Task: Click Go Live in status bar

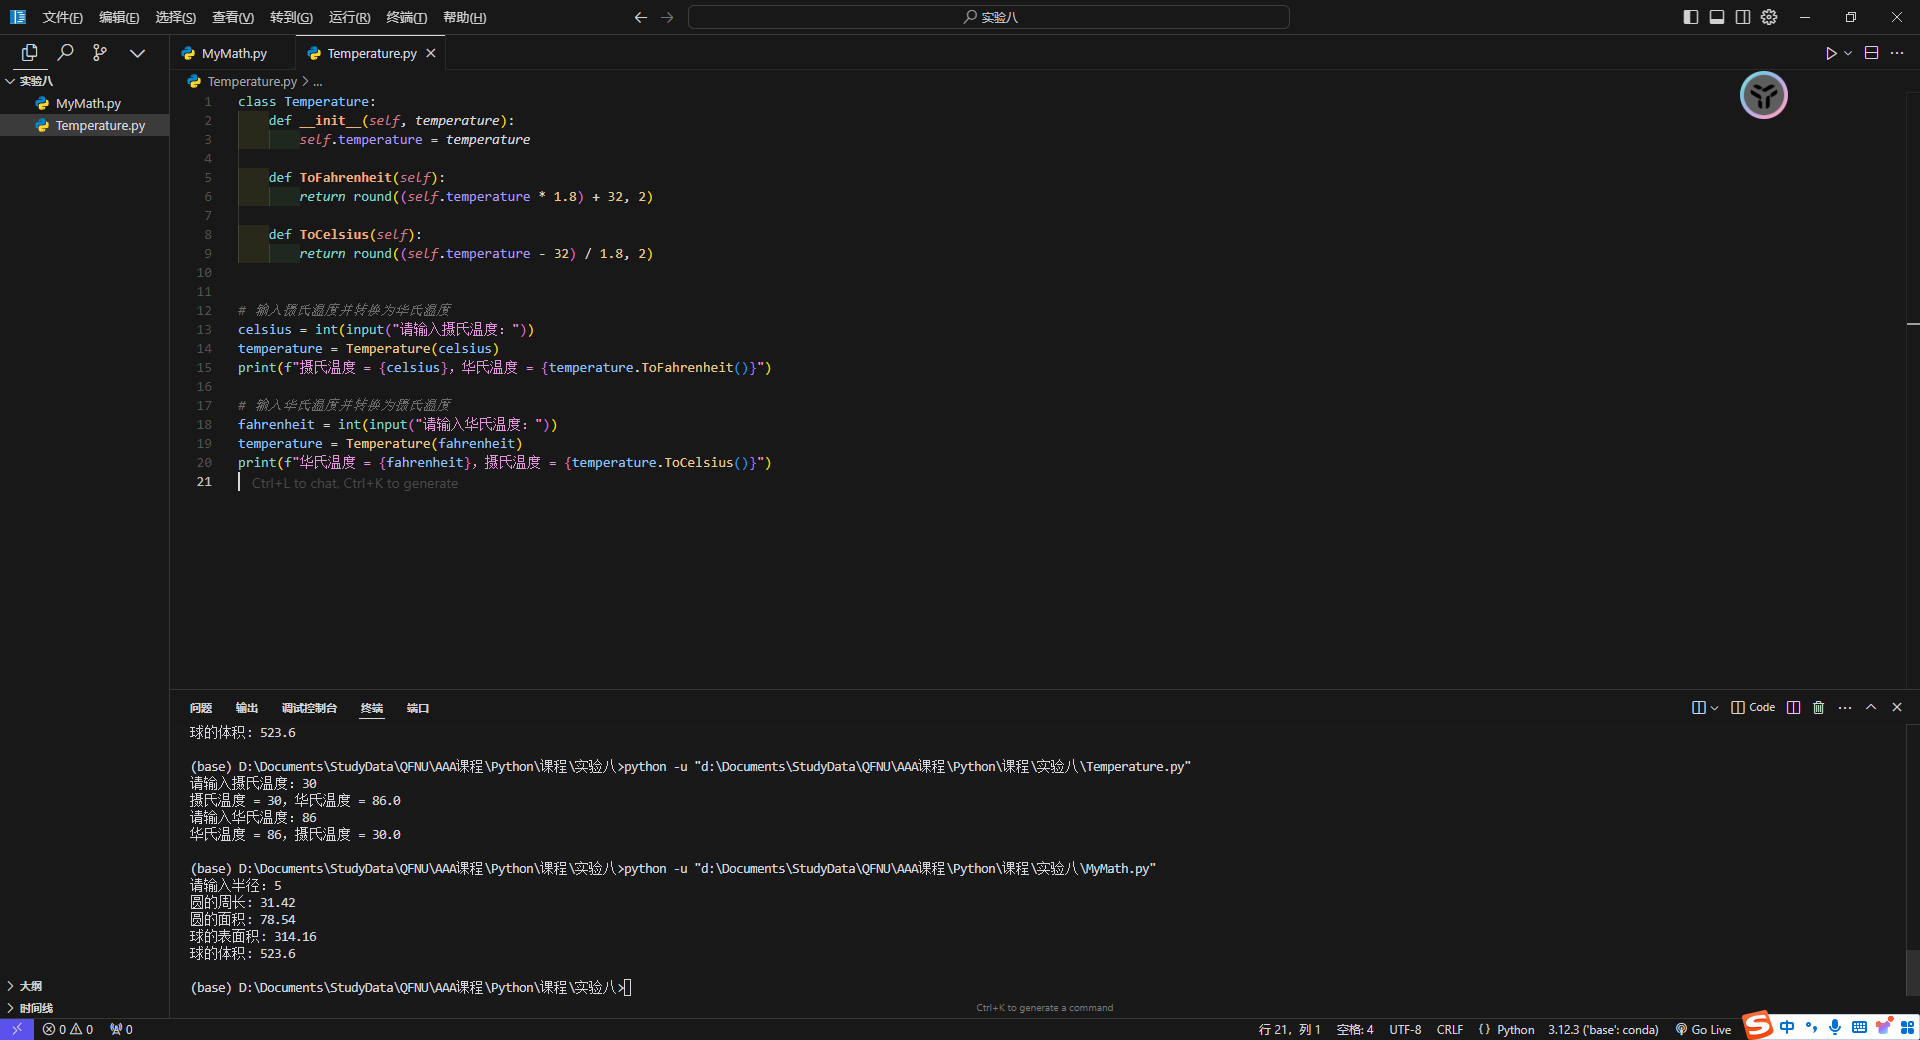Action: tap(1703, 1029)
